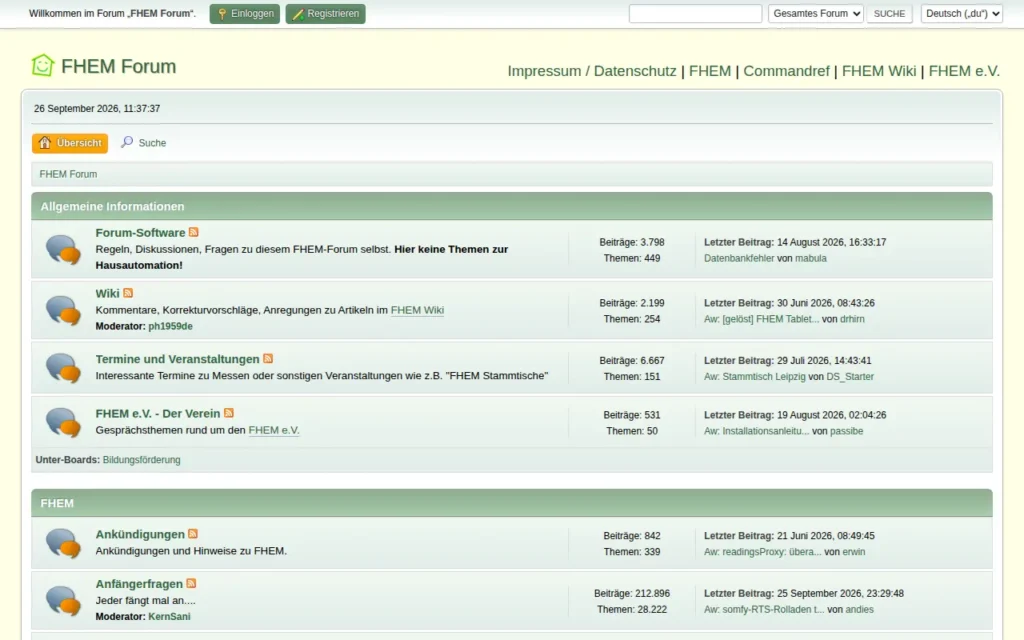Screen dimensions: 1024x640
Task: Click the Einloggen button
Action: click(x=245, y=14)
